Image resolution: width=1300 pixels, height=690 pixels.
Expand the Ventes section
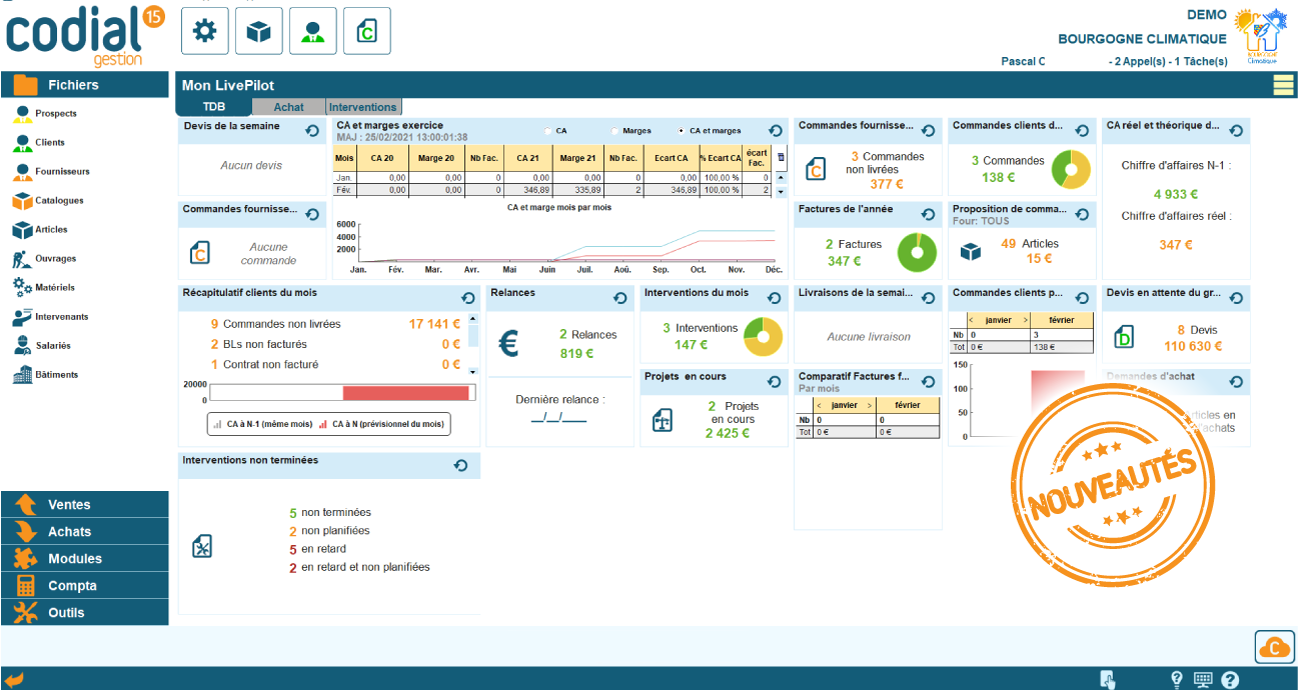tap(85, 505)
